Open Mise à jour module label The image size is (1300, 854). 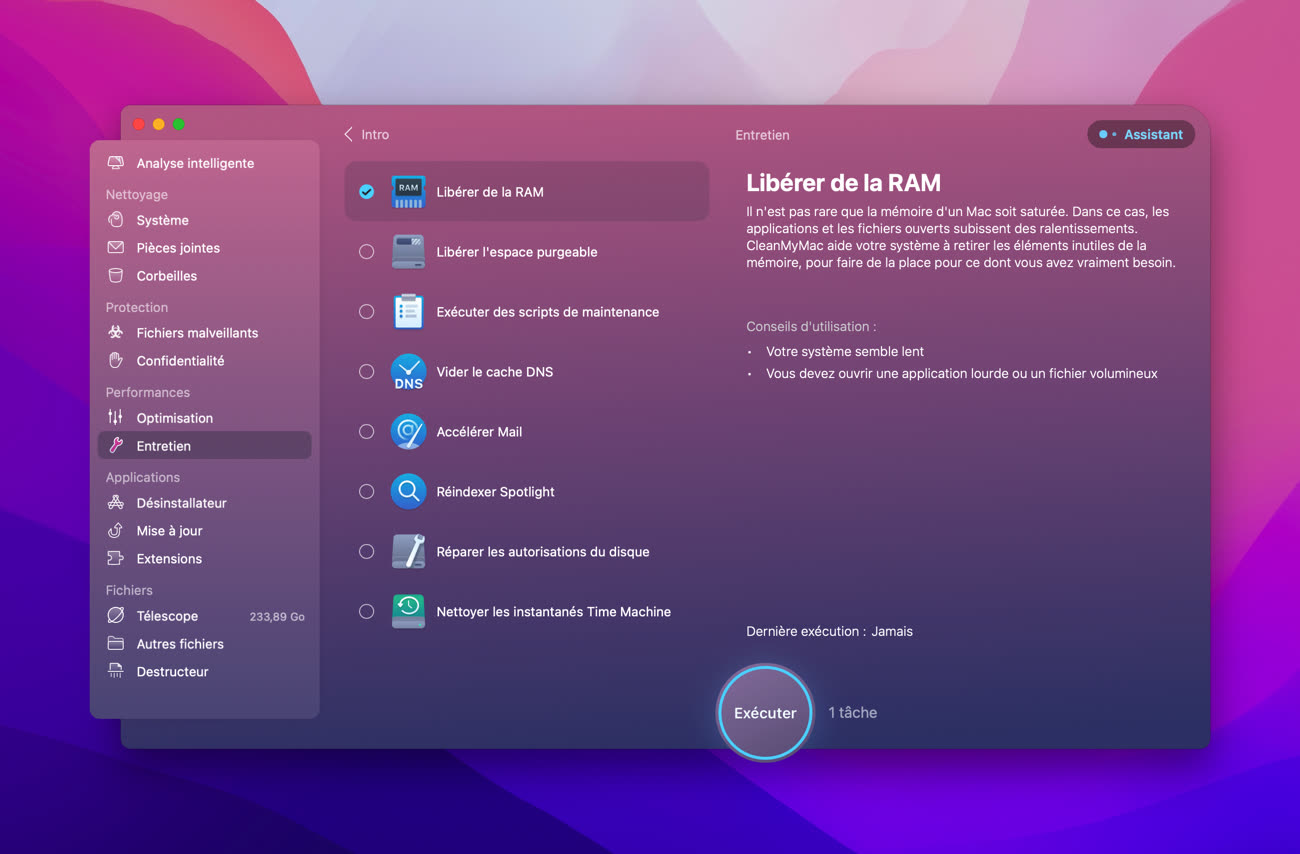click(170, 531)
